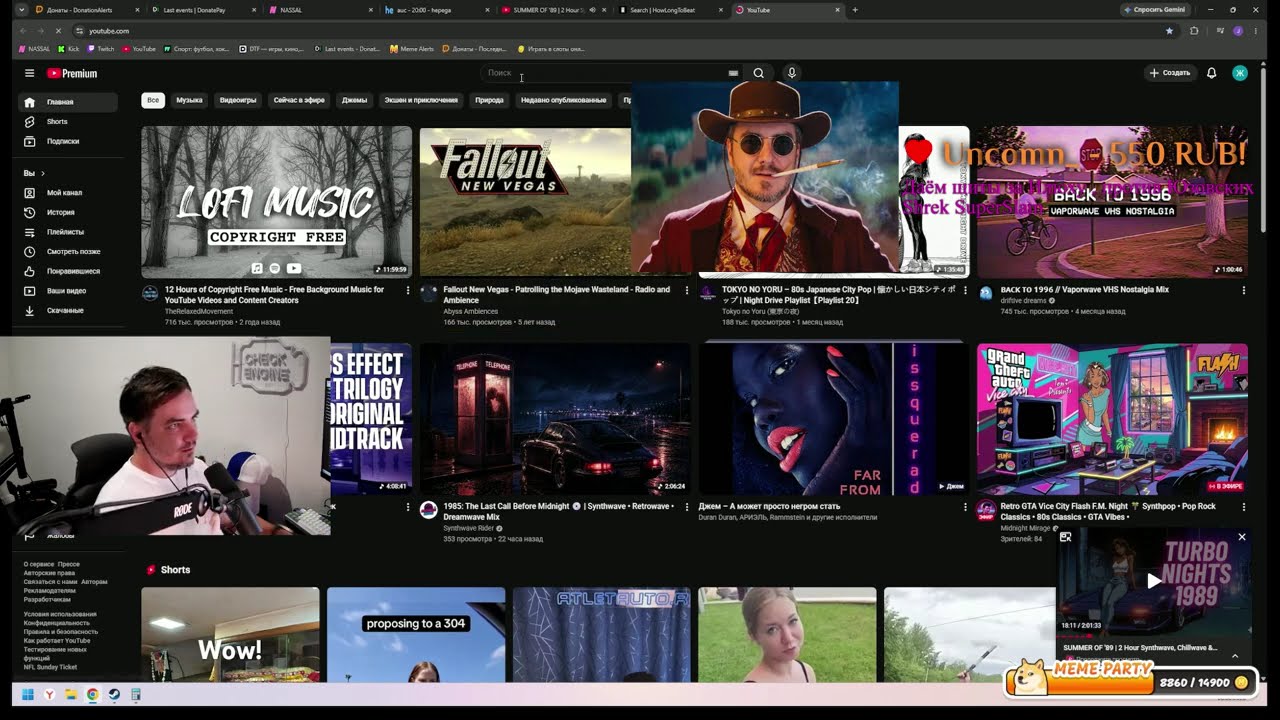Mute the SUMMER OF '89 tab audio
Screen dimensions: 1280x720
[593, 10]
